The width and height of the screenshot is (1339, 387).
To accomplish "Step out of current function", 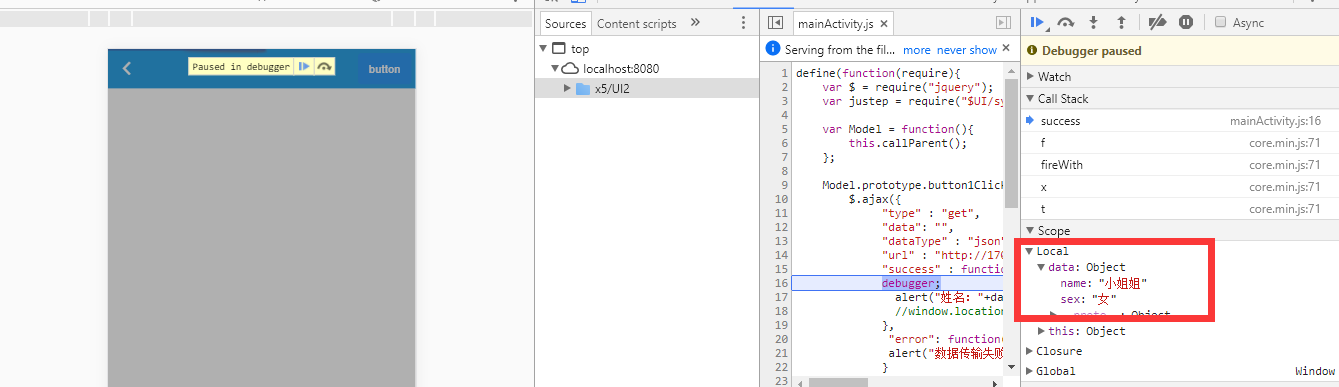I will tap(1121, 22).
